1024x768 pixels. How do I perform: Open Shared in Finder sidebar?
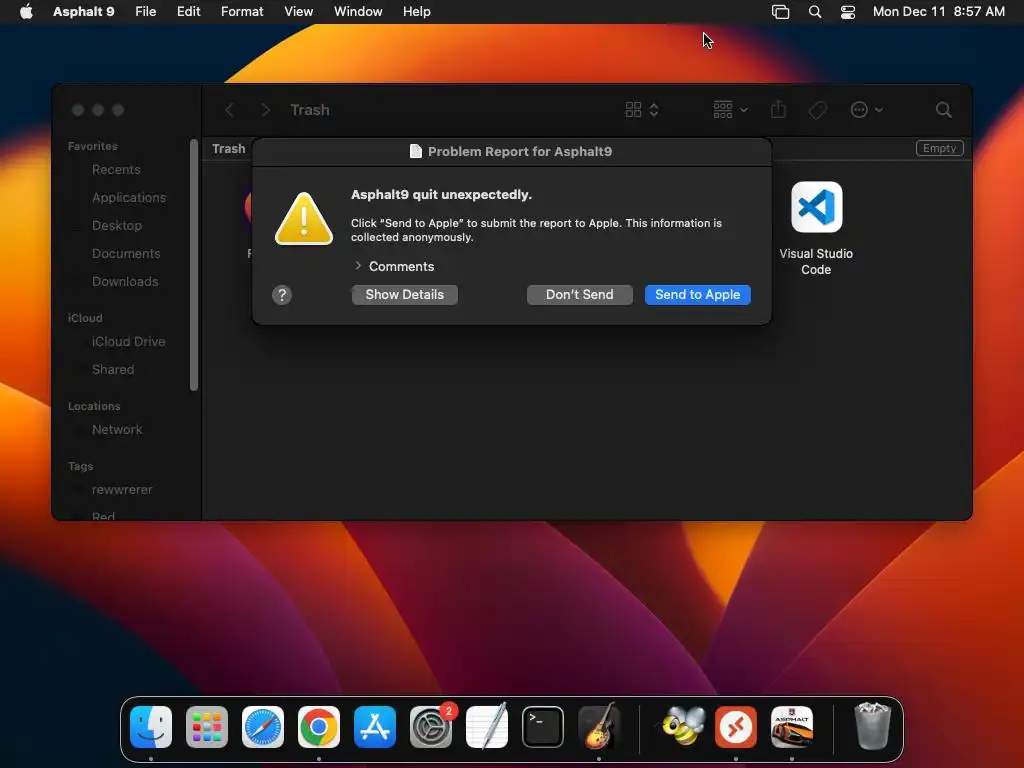click(113, 370)
